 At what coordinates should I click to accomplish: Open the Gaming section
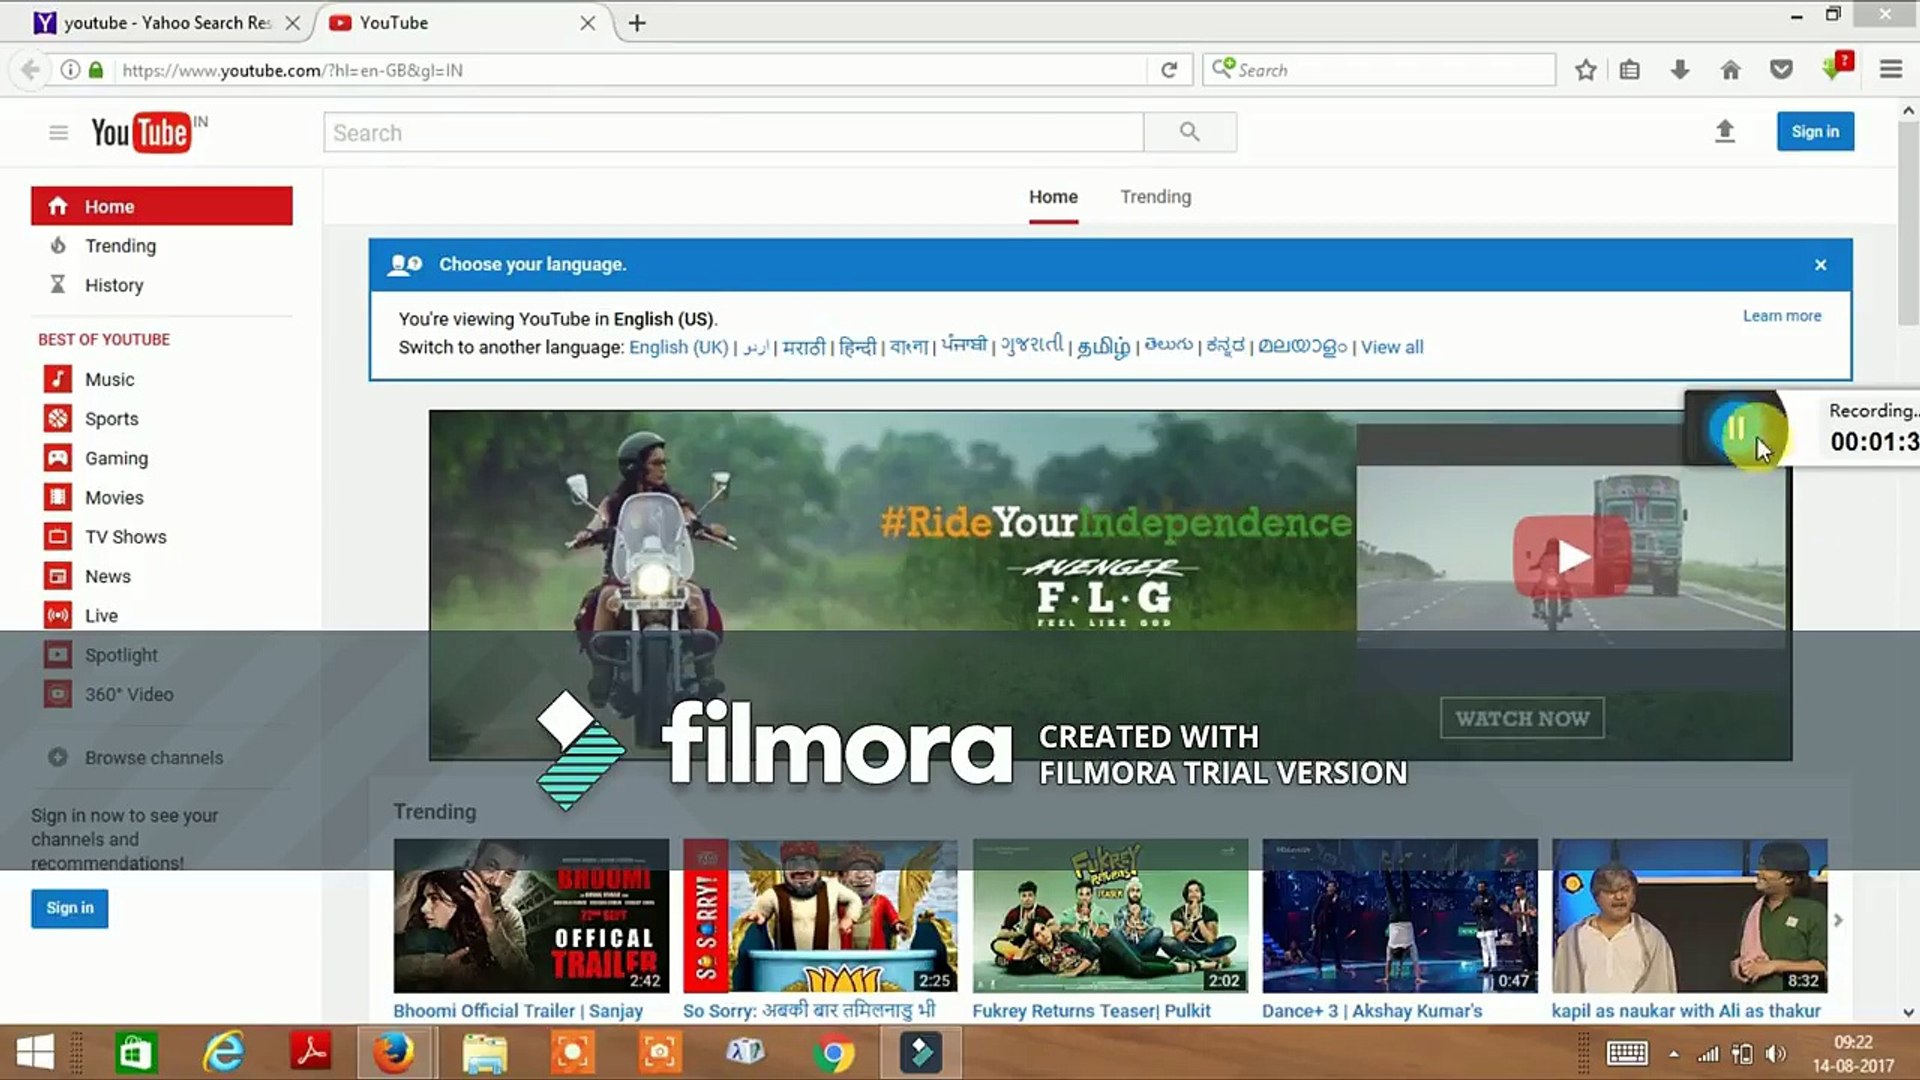click(x=117, y=458)
